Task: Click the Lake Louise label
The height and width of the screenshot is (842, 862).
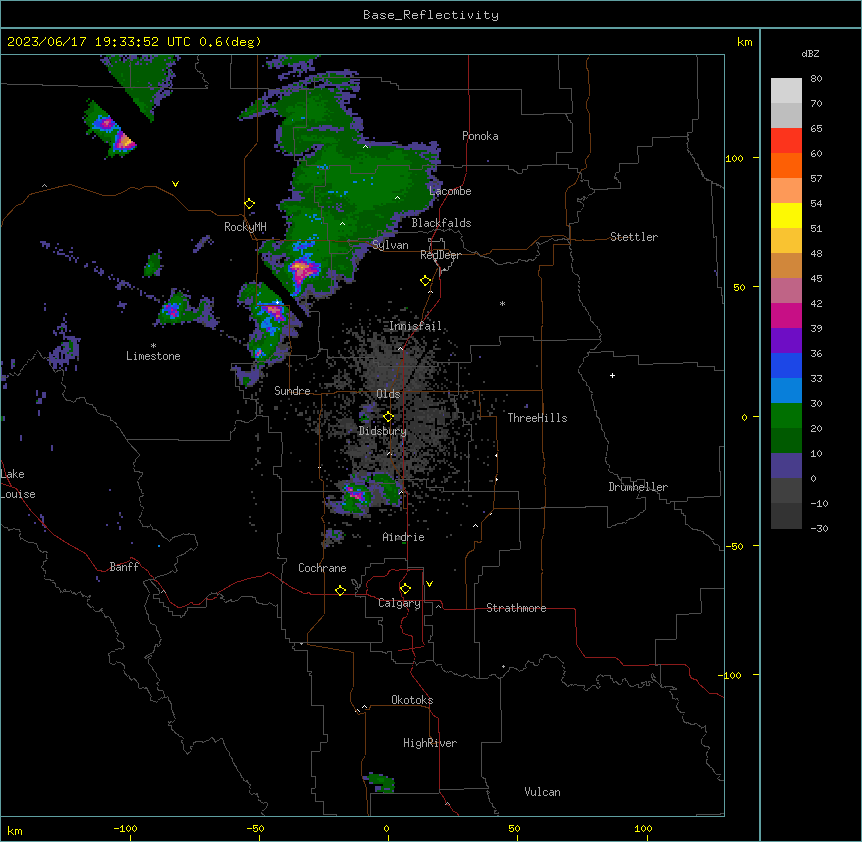Action: pos(17,484)
